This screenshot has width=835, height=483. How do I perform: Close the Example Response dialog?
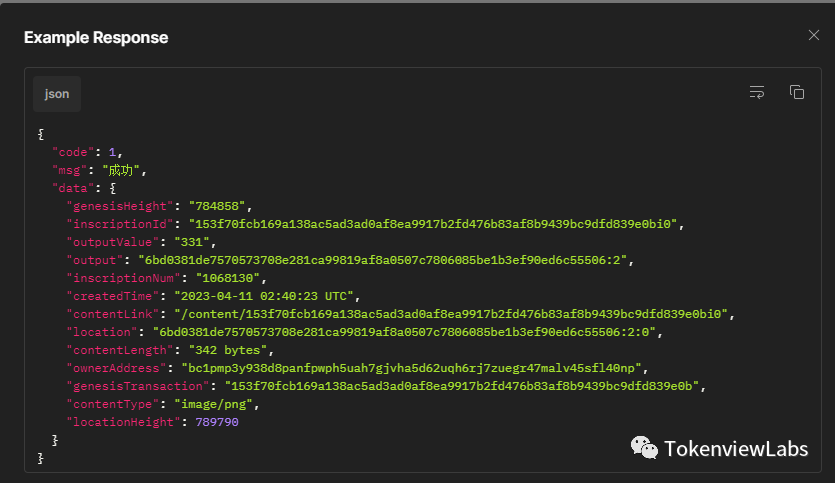tap(813, 35)
